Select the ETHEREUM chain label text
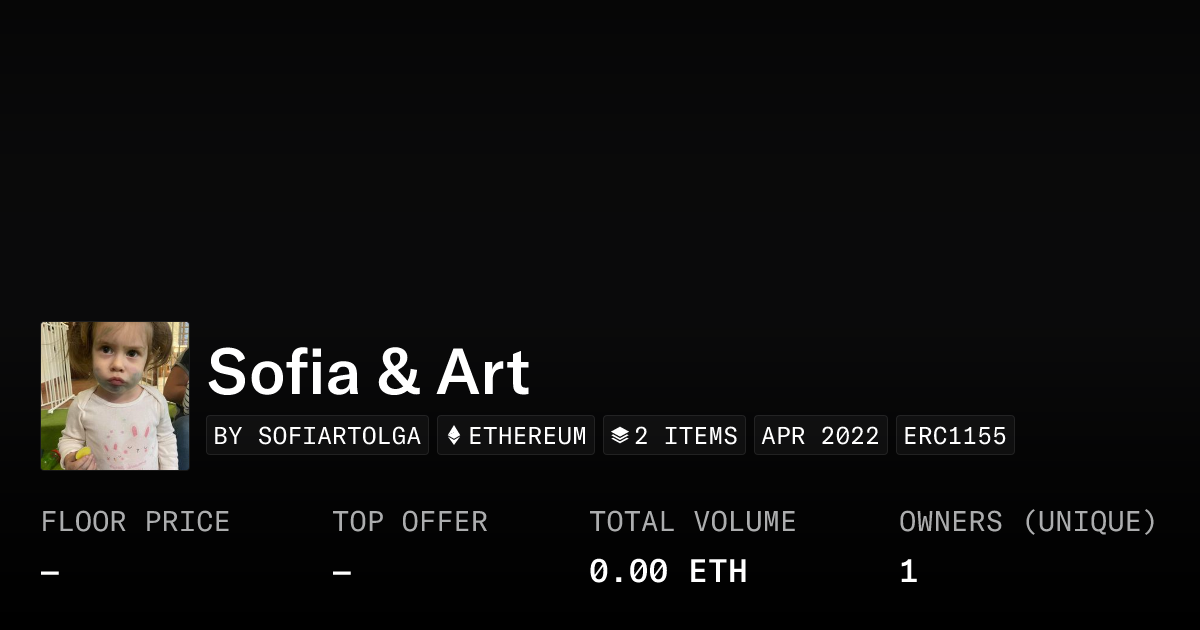Image resolution: width=1200 pixels, height=630 pixels. pyautogui.click(x=527, y=436)
